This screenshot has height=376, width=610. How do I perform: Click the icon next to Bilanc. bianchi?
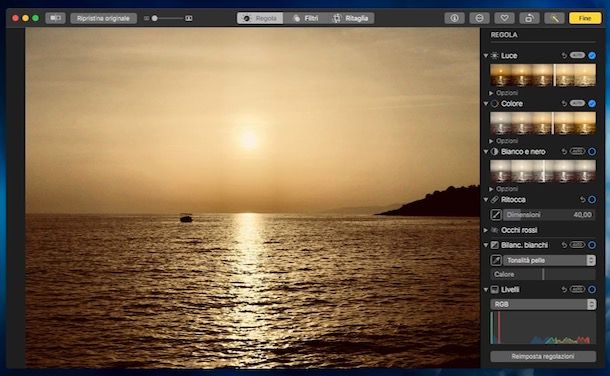coord(494,245)
